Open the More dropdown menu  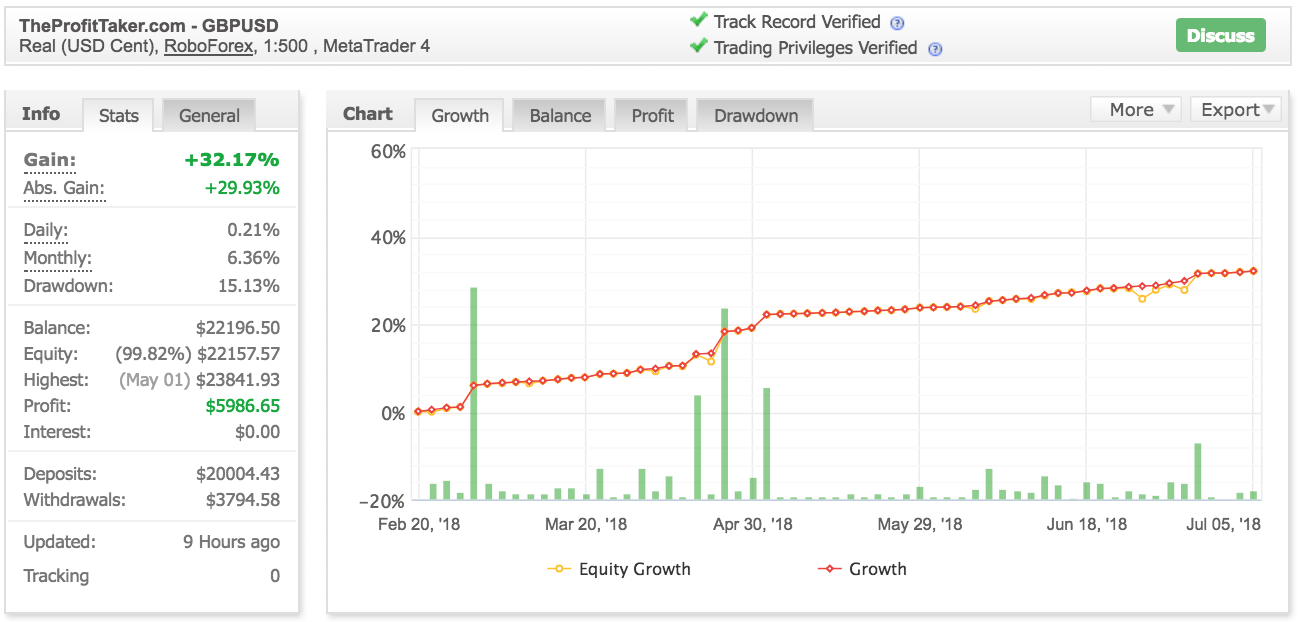1135,110
